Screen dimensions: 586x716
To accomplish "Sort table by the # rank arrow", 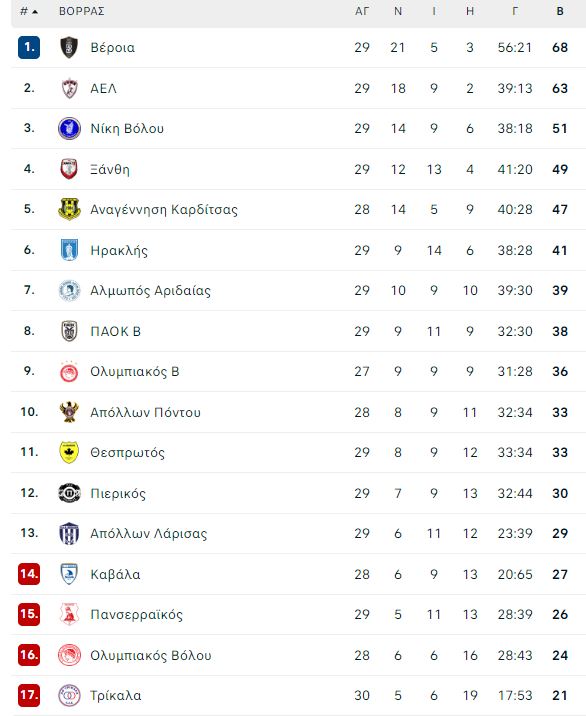I will click(x=29, y=11).
